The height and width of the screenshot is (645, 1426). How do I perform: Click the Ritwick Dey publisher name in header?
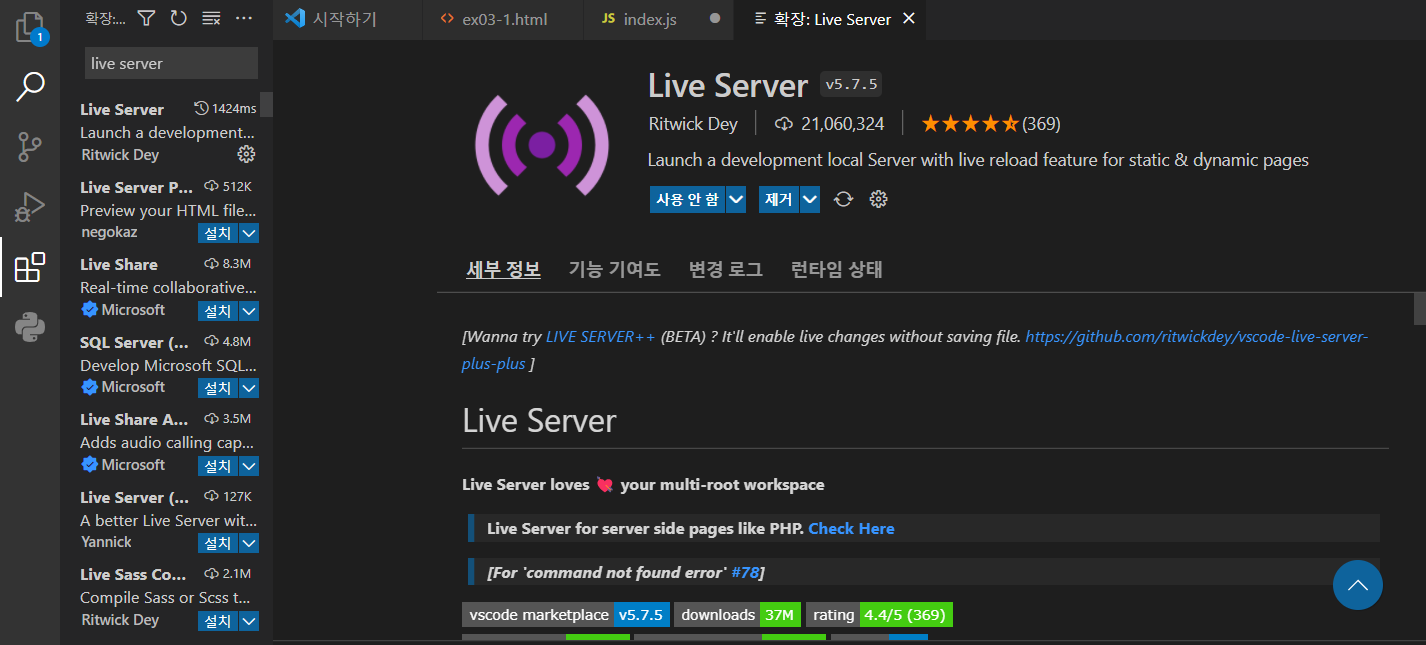693,124
